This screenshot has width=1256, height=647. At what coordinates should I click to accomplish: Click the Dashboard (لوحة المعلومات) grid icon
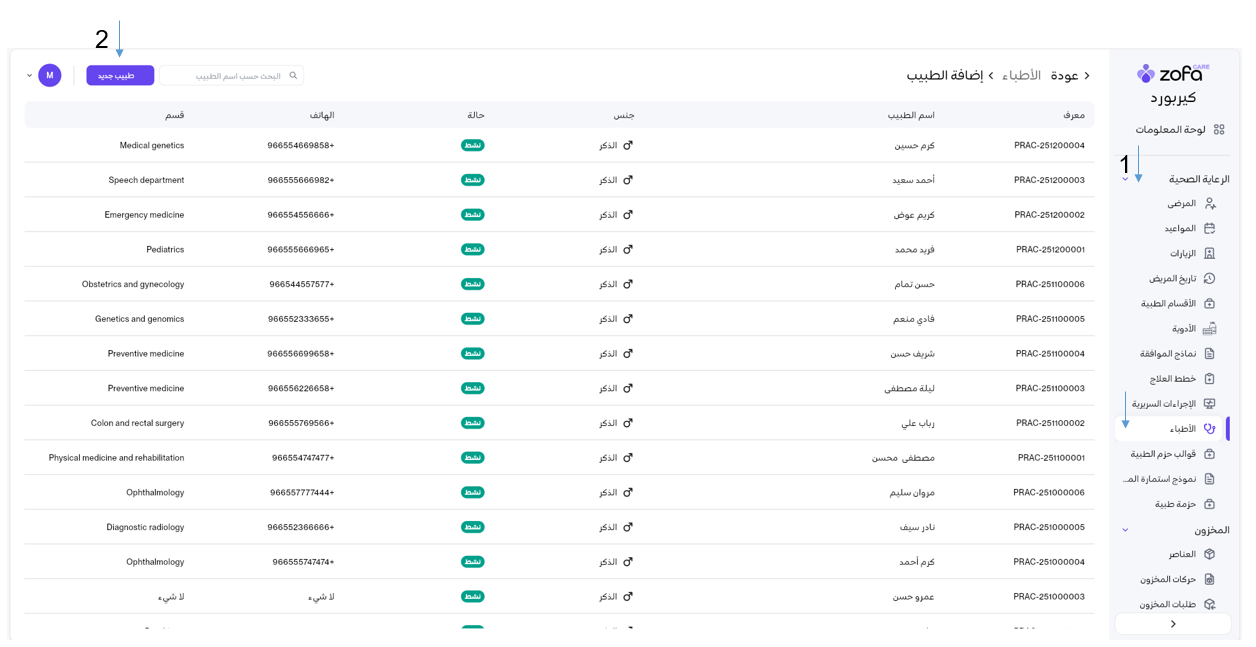pyautogui.click(x=1218, y=130)
